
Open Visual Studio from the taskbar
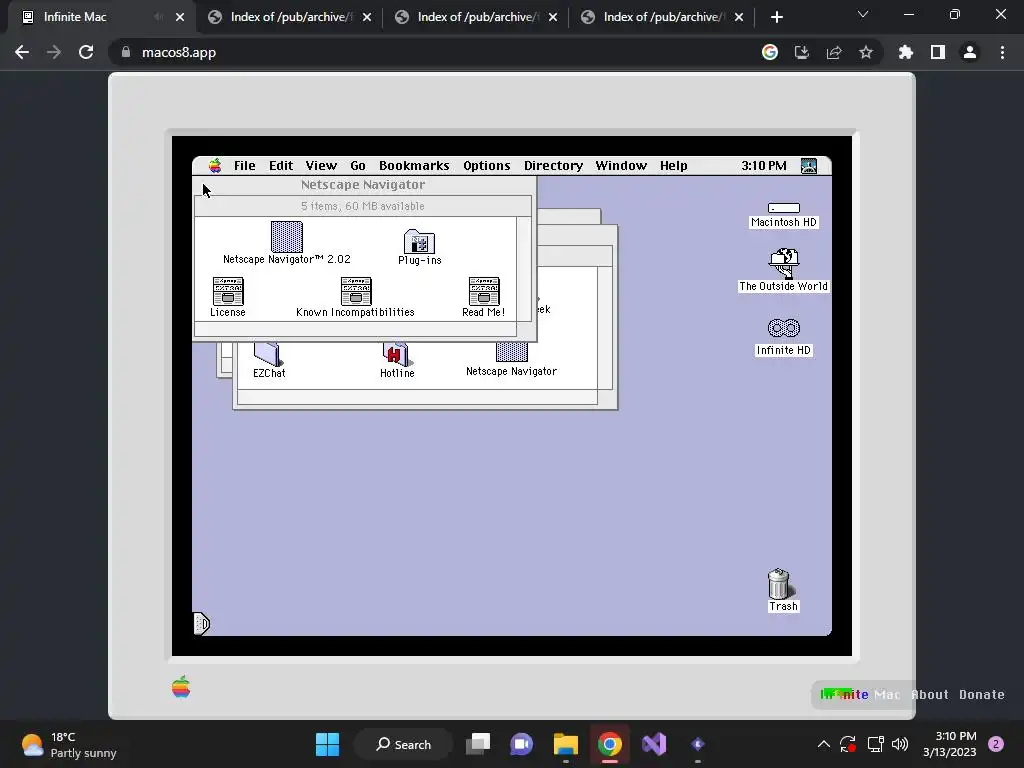pos(654,744)
